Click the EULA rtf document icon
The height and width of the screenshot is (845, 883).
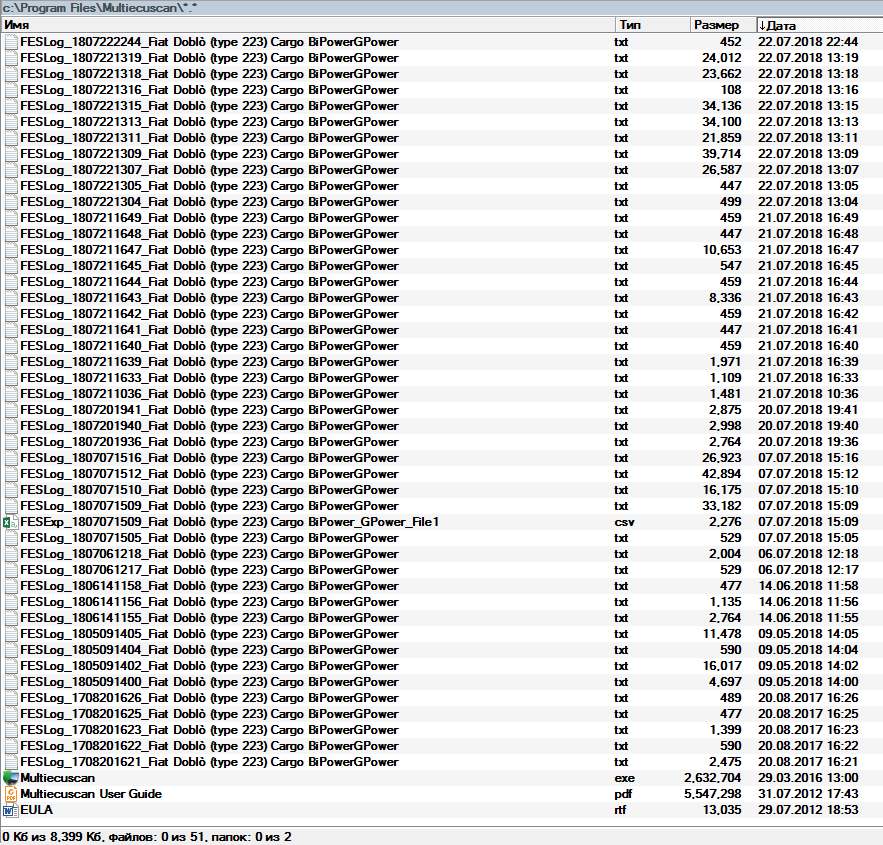(10, 810)
